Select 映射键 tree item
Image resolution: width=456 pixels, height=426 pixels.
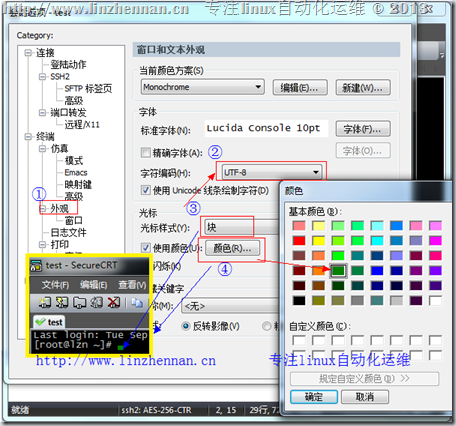click(x=78, y=184)
